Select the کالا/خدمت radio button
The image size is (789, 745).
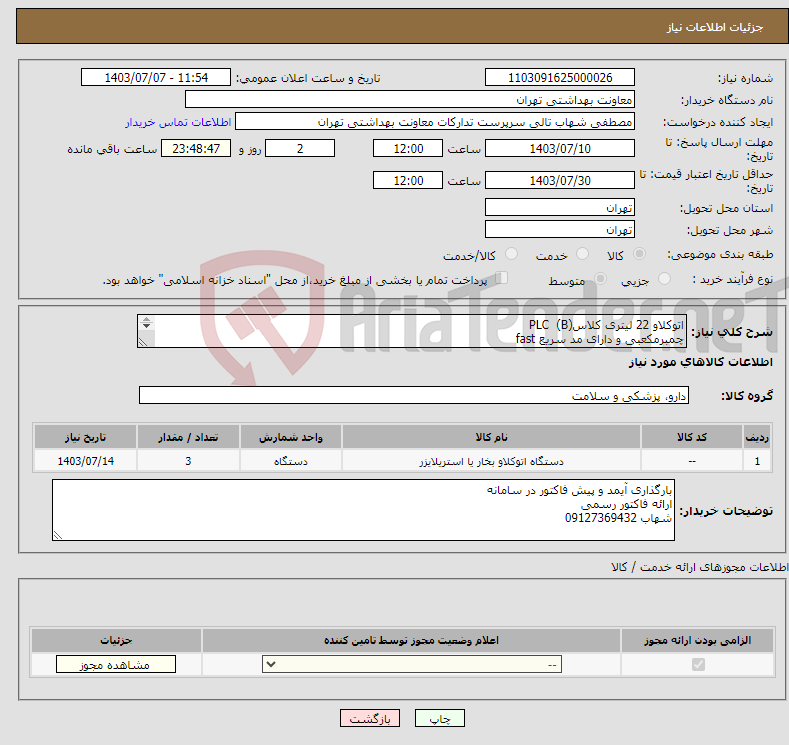(511, 254)
